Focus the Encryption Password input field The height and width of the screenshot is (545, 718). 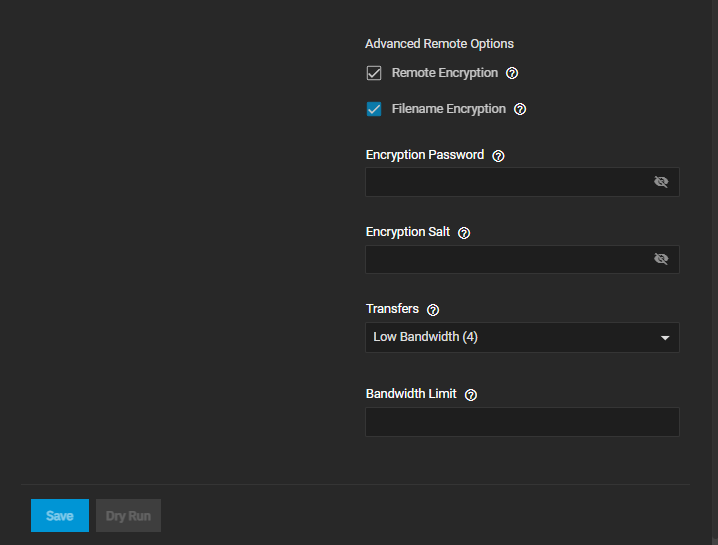pos(507,182)
